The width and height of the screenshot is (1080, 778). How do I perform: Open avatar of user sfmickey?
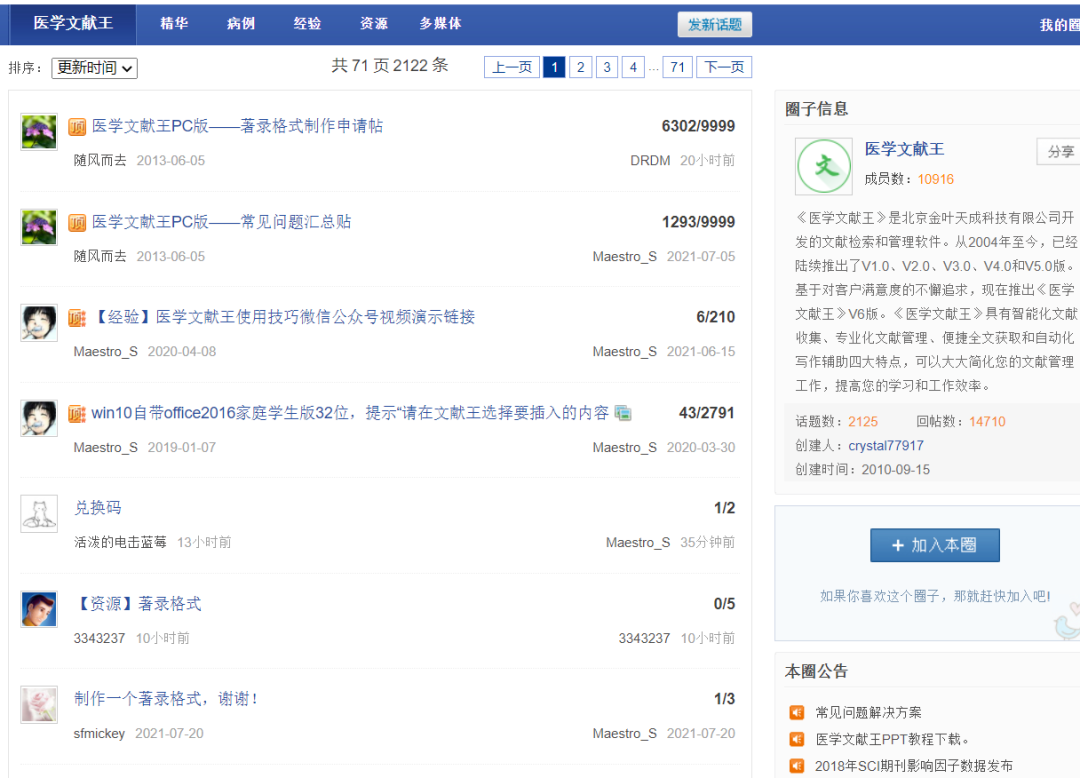pyautogui.click(x=39, y=704)
